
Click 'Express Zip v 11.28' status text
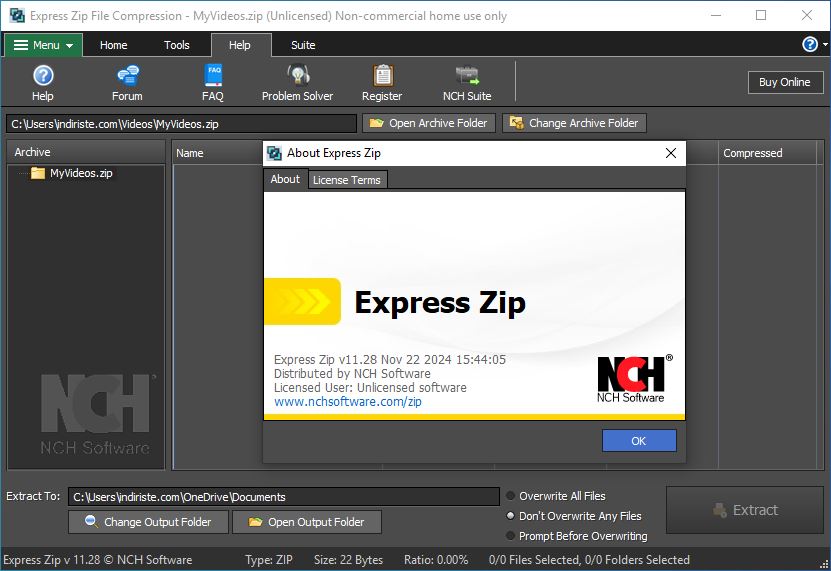tap(51, 560)
